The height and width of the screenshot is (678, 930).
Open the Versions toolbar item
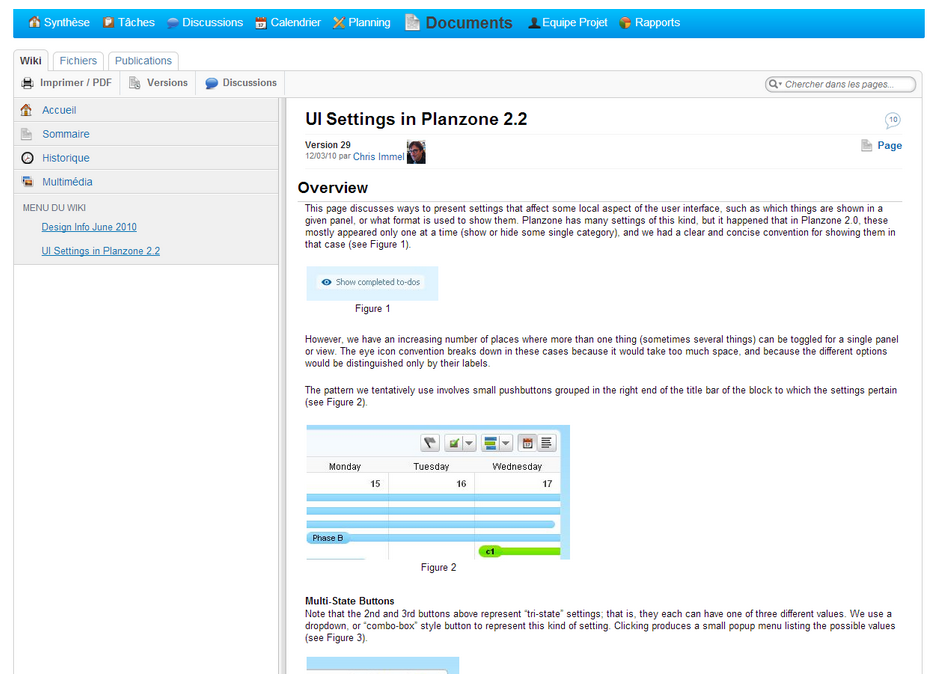[x=158, y=83]
